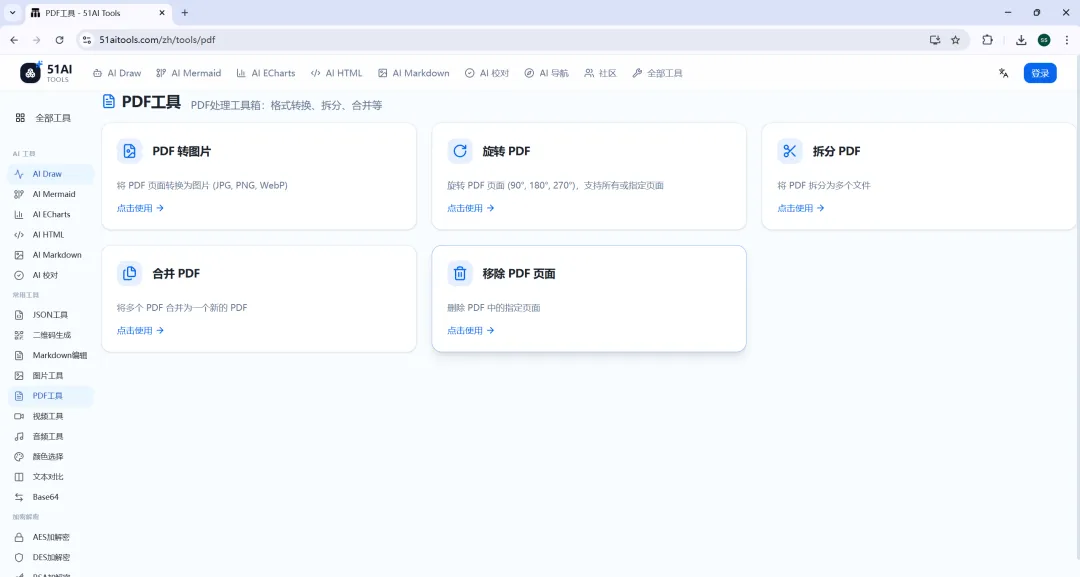Select 文本对比 in the sidebar

[51, 476]
